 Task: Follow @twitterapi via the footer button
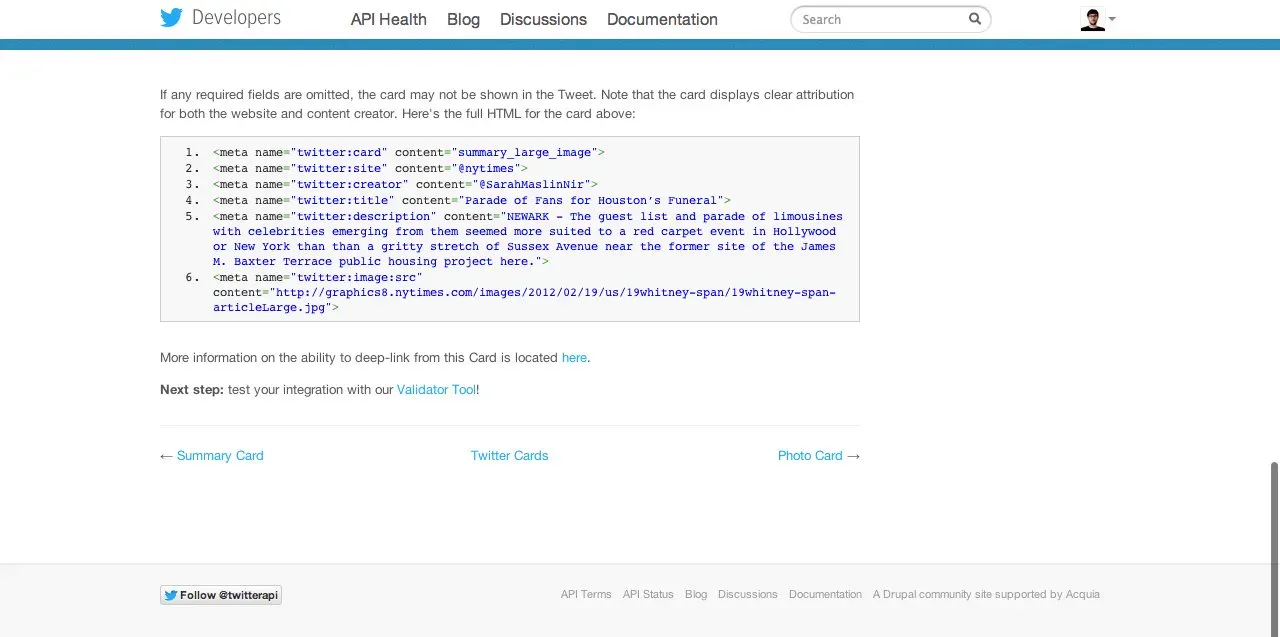point(221,594)
